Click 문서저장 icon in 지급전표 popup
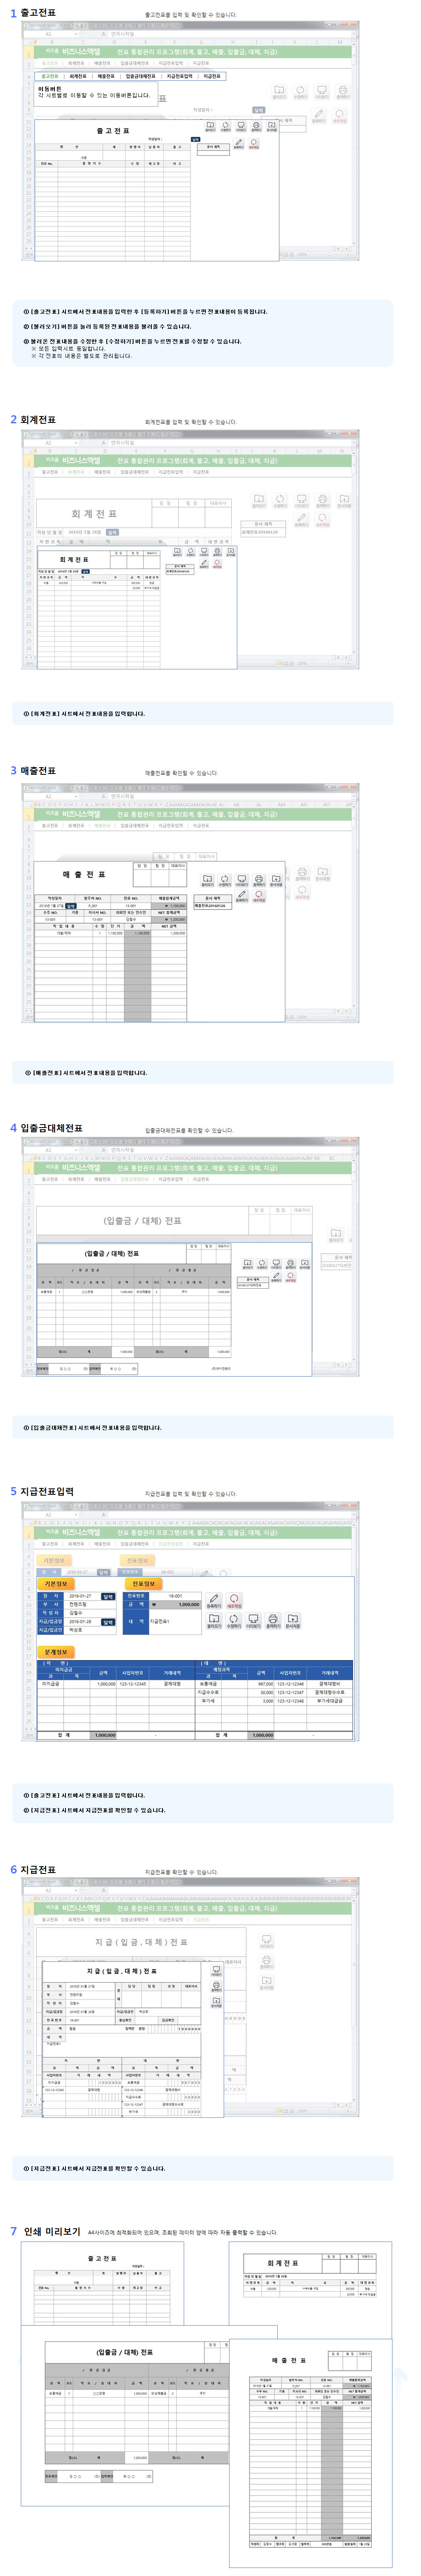 pyautogui.click(x=217, y=2001)
